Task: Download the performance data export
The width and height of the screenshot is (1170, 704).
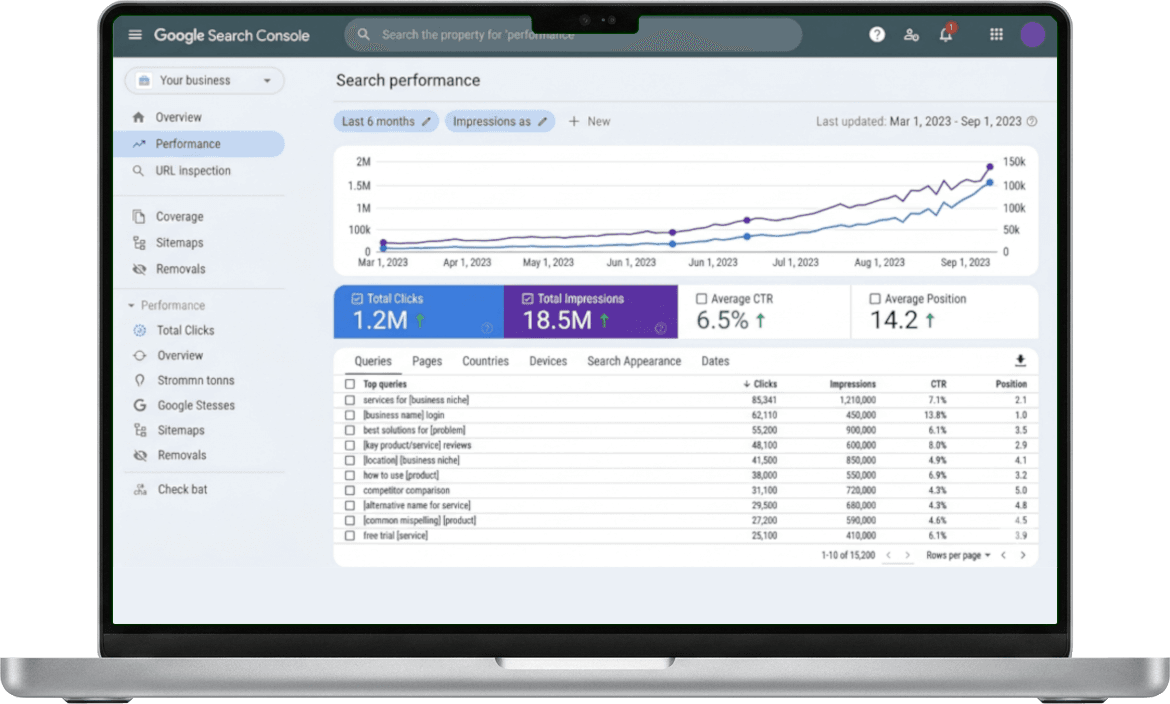Action: tap(1020, 361)
